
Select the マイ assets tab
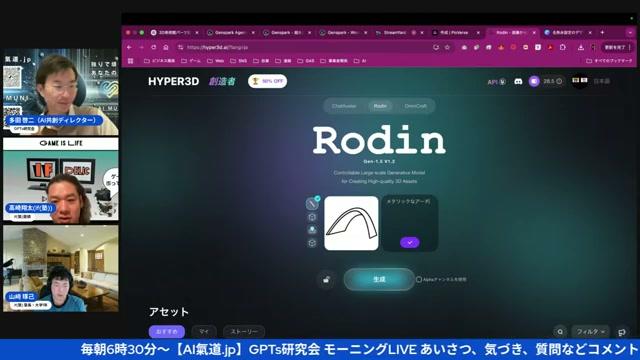coord(204,332)
